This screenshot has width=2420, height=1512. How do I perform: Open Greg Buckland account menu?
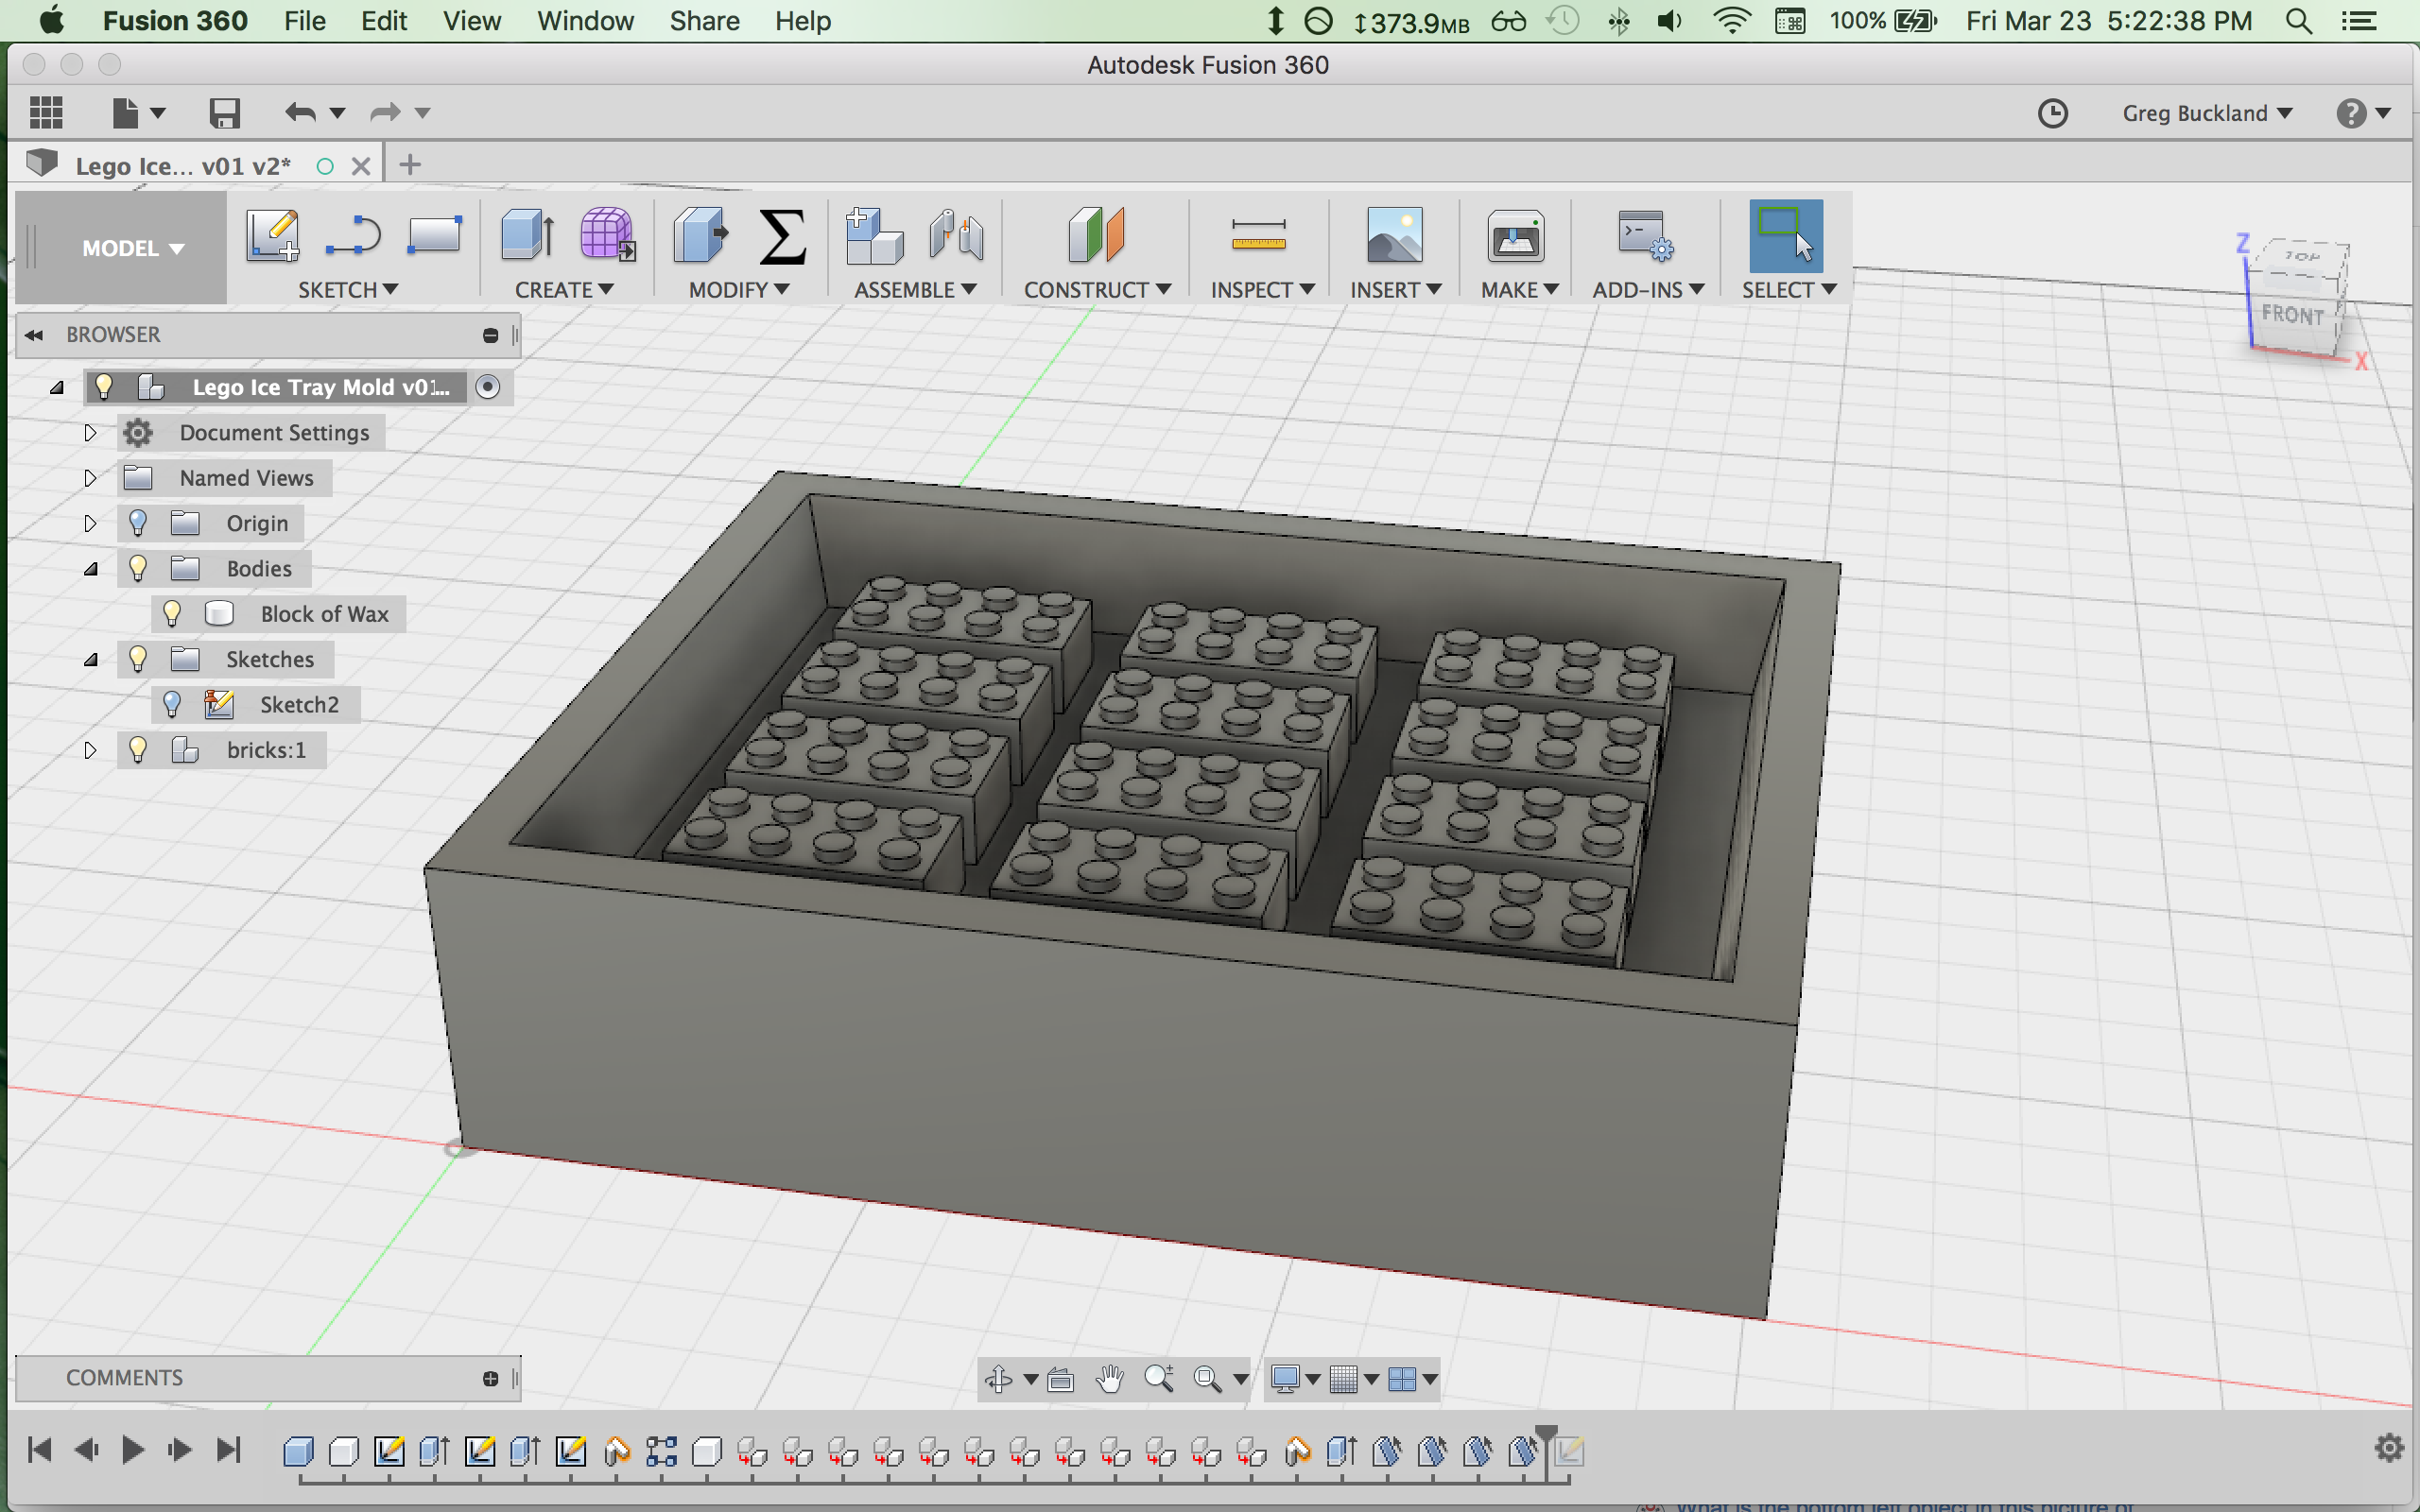[x=2207, y=113]
